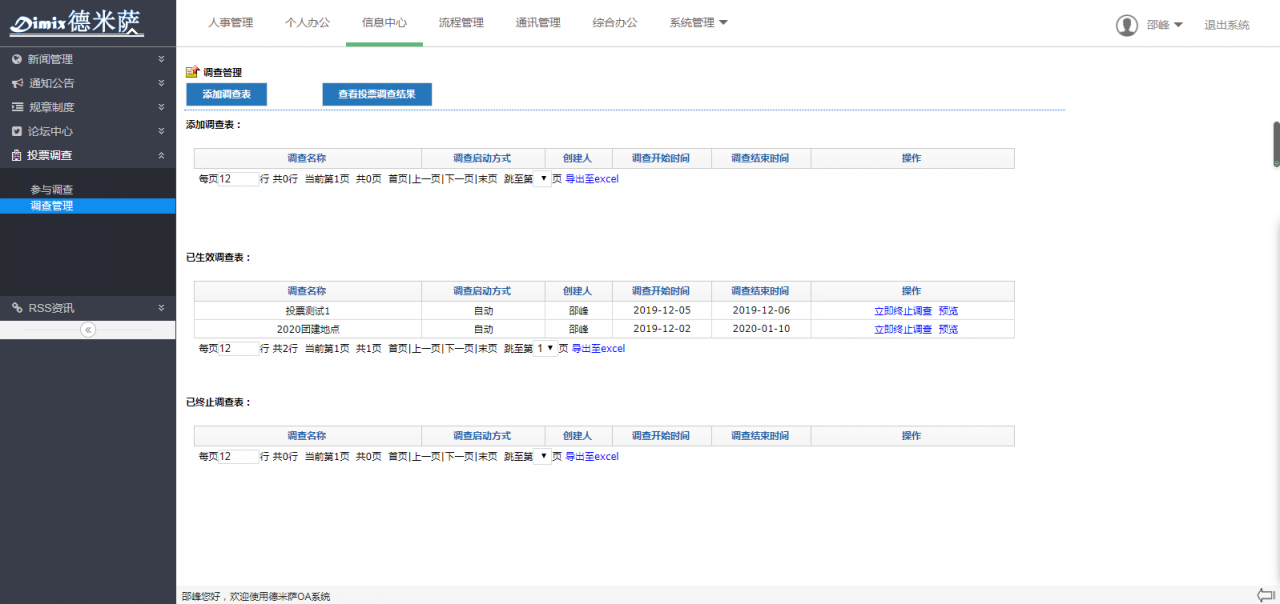Click the user avatar icon

point(1127,25)
